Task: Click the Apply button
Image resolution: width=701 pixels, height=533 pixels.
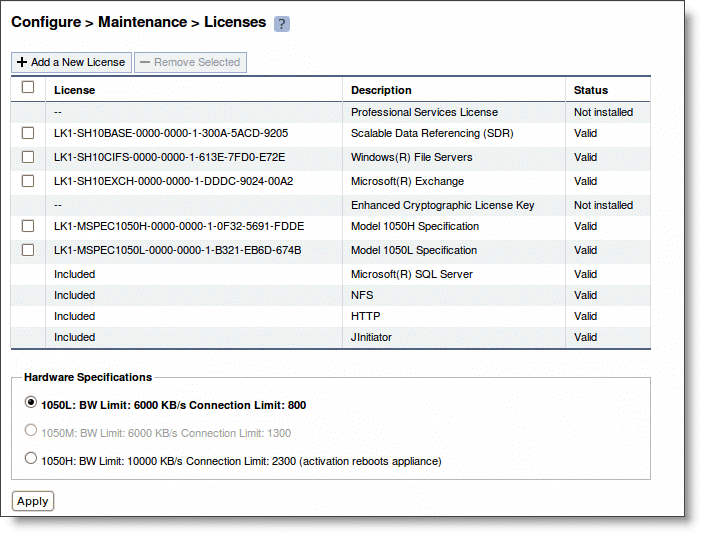Action: (33, 501)
